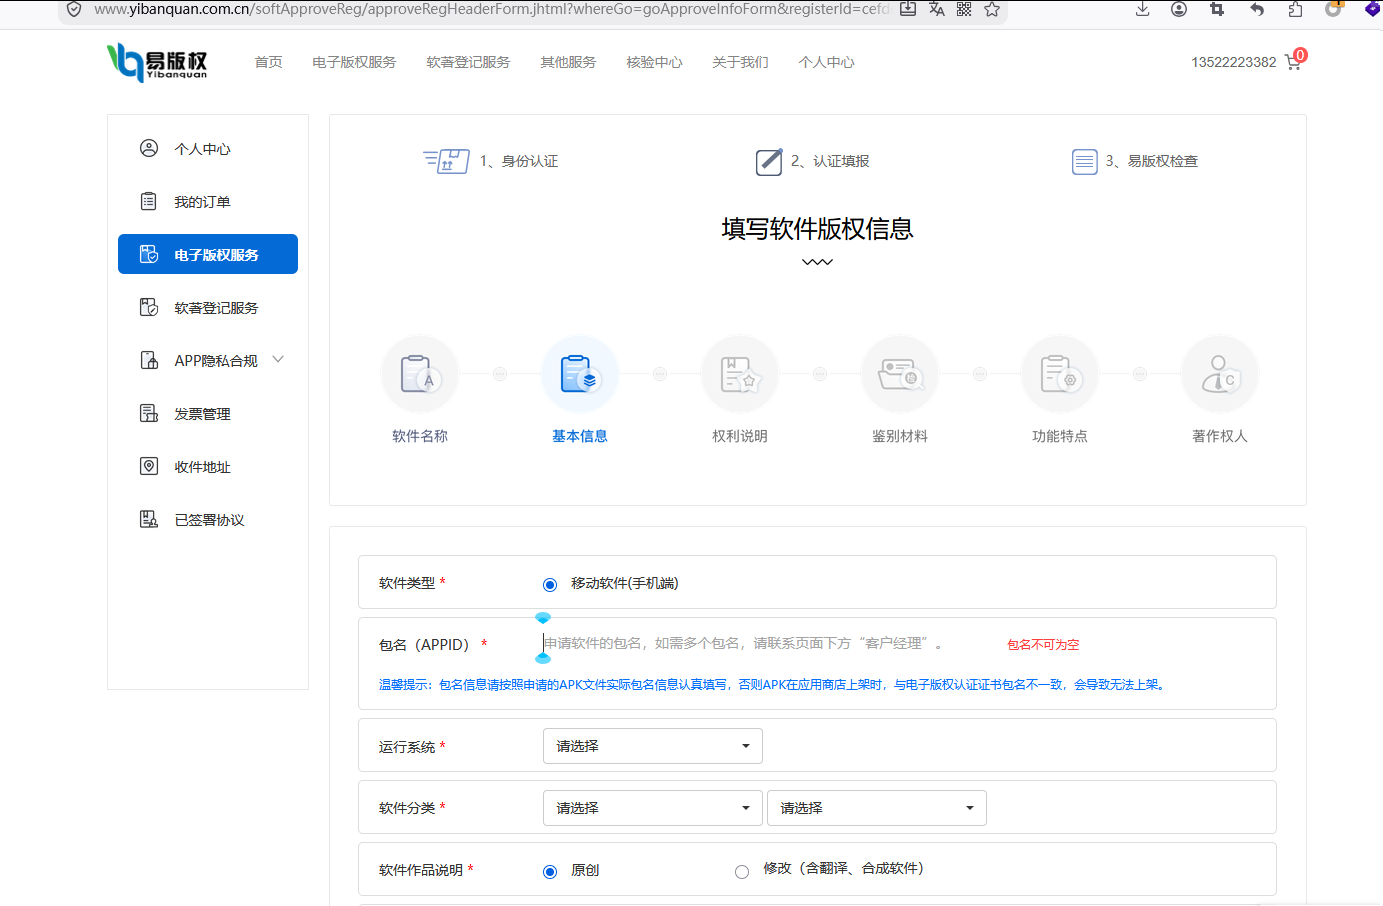Open 已签署协议 in the sidebar
This screenshot has height=906, width=1383.
tap(208, 520)
